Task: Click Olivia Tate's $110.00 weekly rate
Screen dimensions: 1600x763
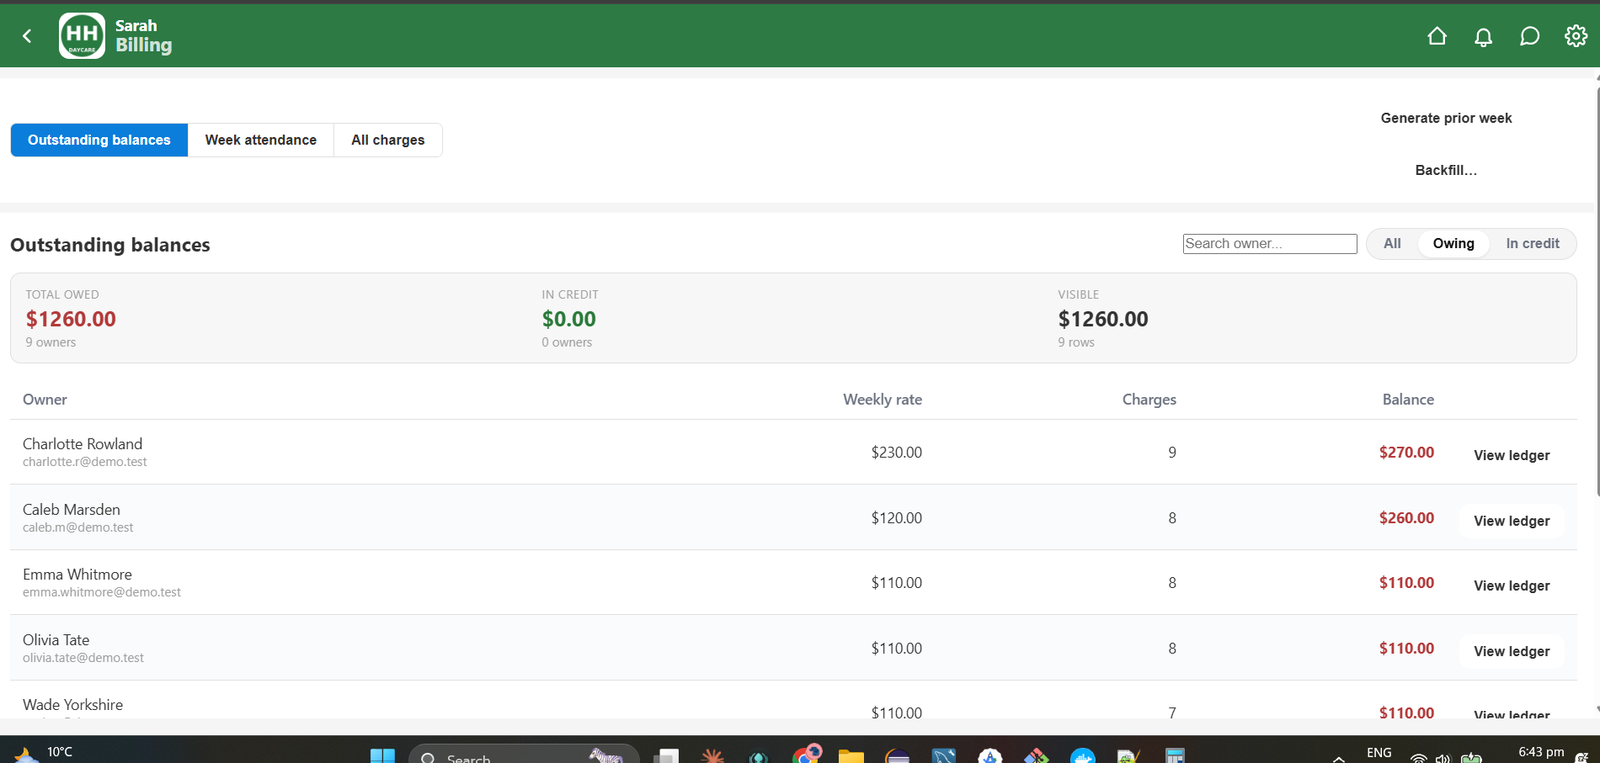Action: 896,648
